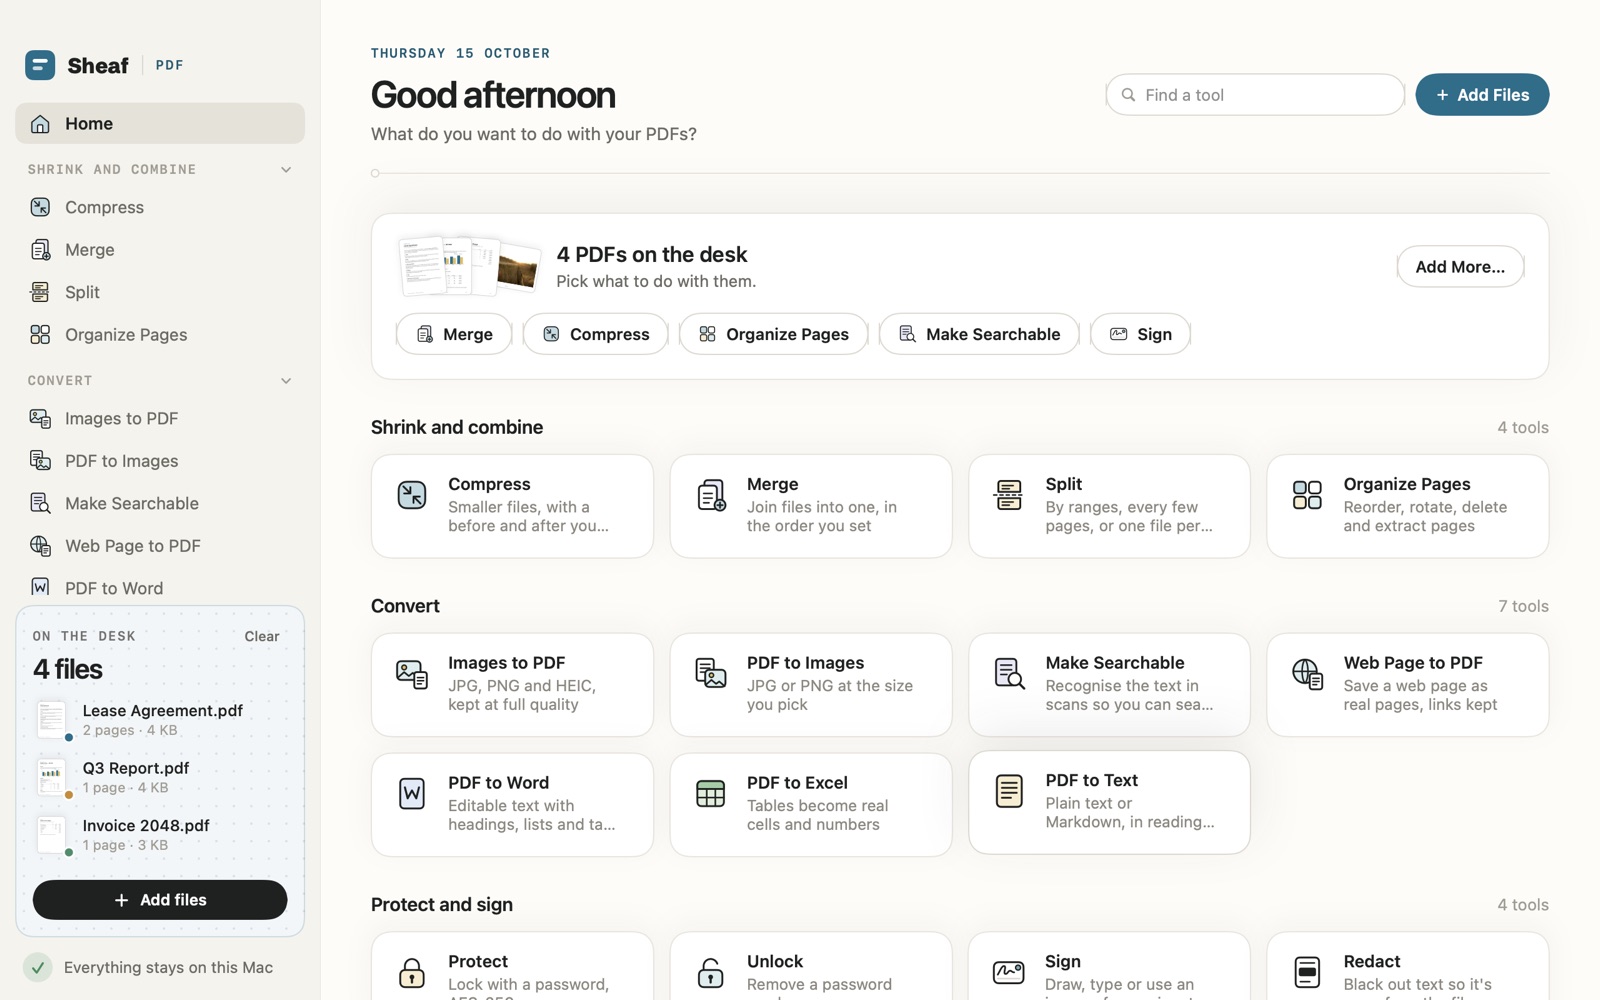Open the PDF to Text card
This screenshot has width=1600, height=1000.
pos(1109,802)
